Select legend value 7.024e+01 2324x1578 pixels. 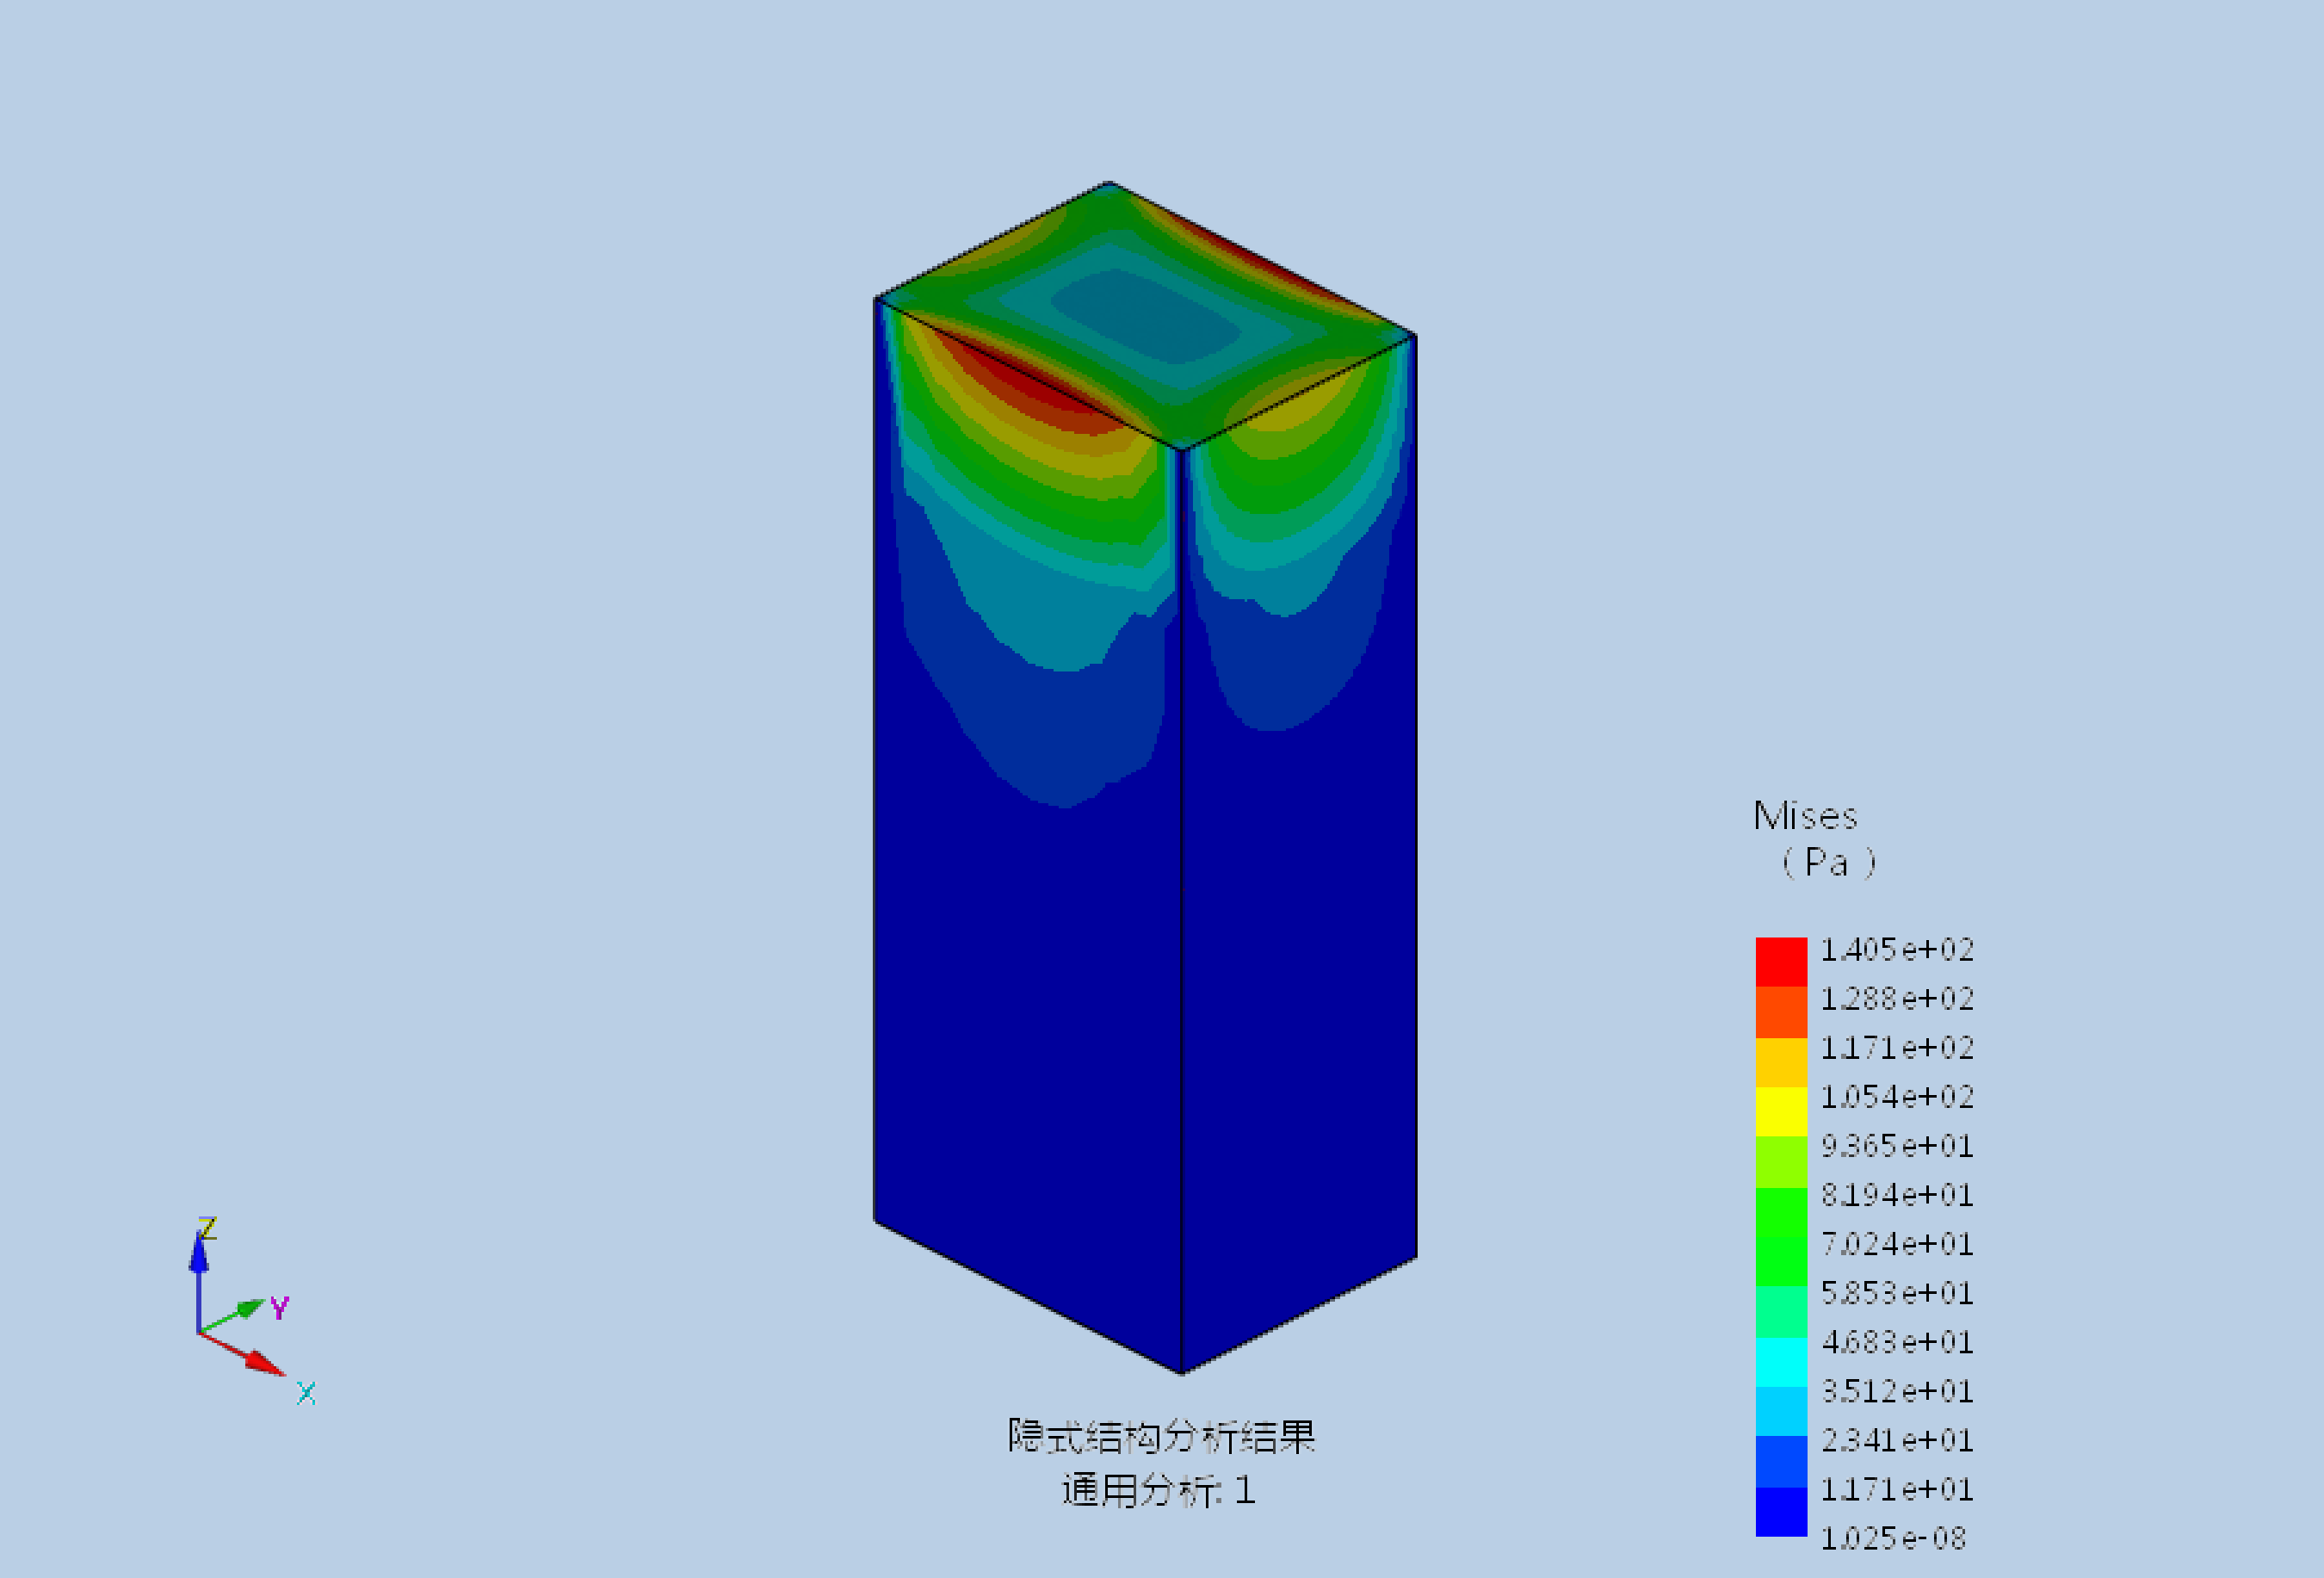point(1897,1243)
